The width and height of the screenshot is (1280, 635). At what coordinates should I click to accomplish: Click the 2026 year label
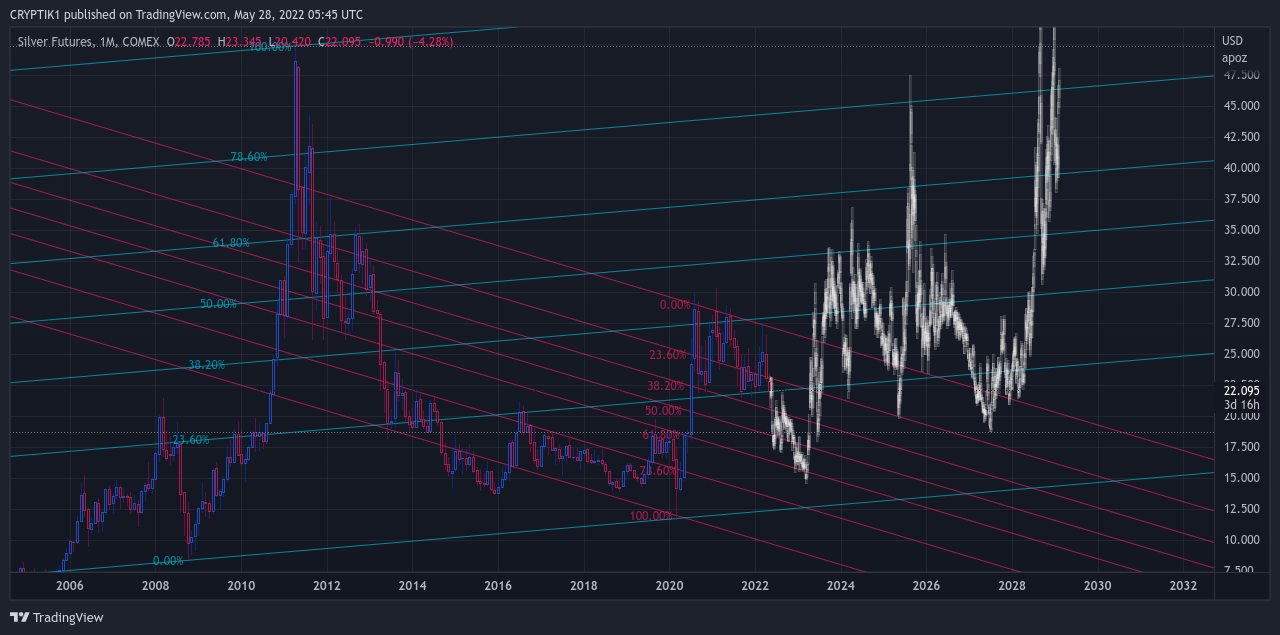click(927, 585)
